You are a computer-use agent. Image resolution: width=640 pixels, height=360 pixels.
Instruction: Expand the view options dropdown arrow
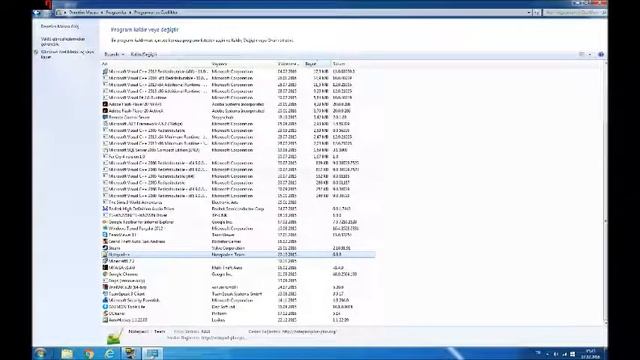point(590,54)
